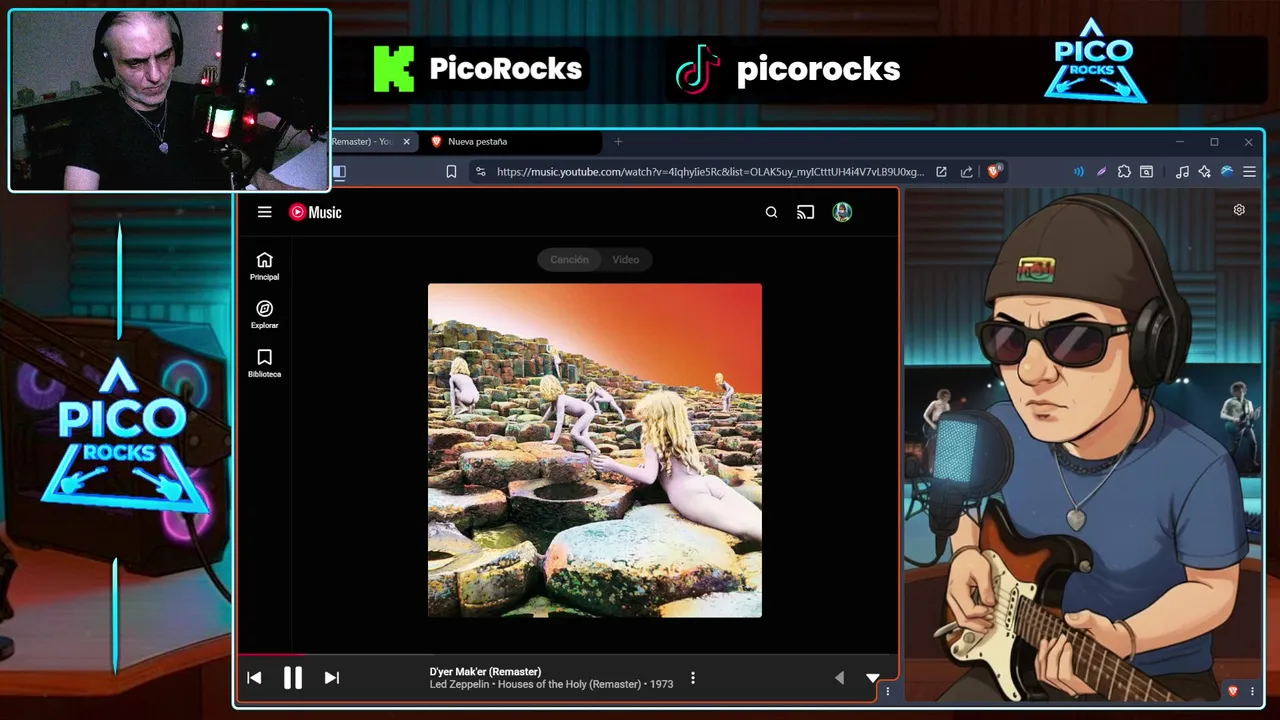The height and width of the screenshot is (720, 1280).
Task: Open search in YouTube Music
Action: coord(771,212)
